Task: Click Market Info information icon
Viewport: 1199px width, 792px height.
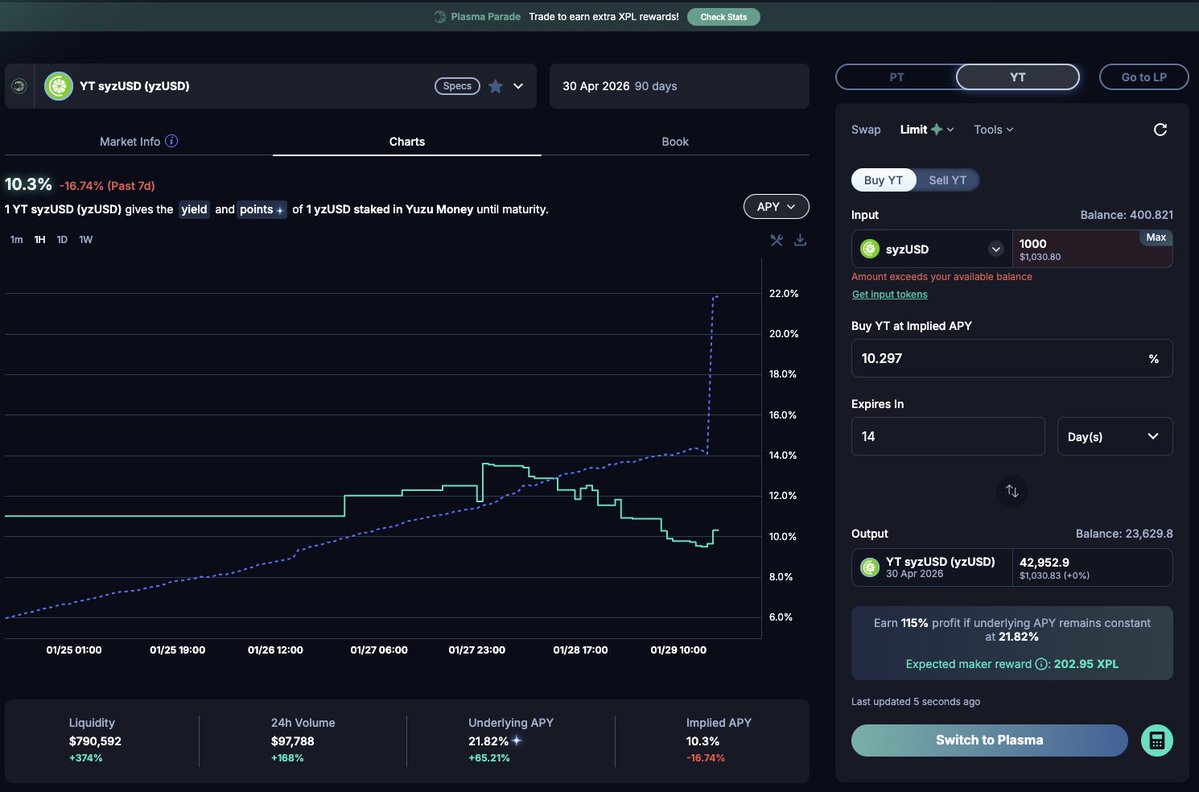Action: [x=171, y=142]
